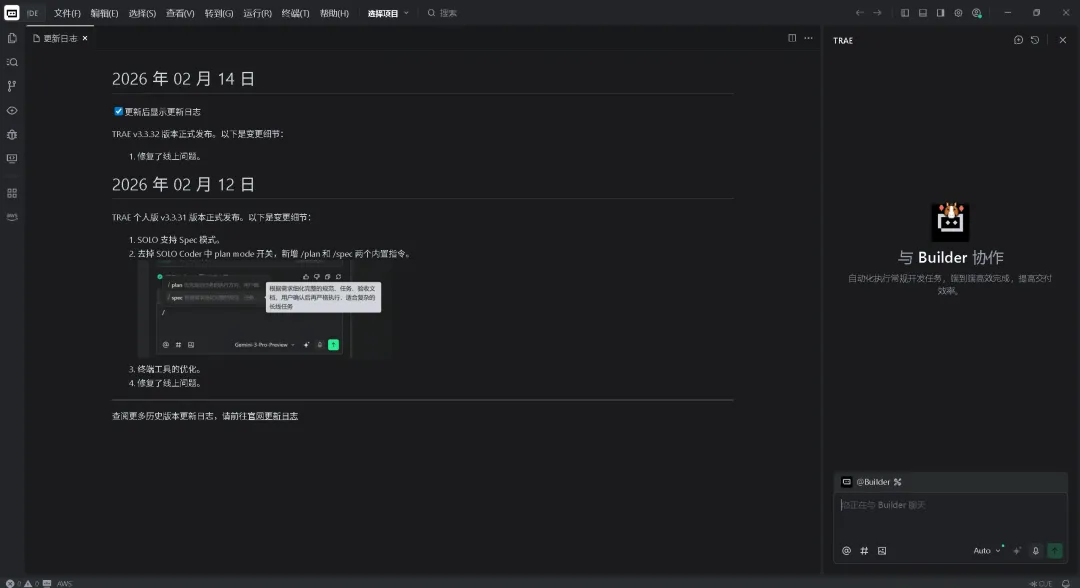Click the TRAE logo in title bar

(12, 13)
